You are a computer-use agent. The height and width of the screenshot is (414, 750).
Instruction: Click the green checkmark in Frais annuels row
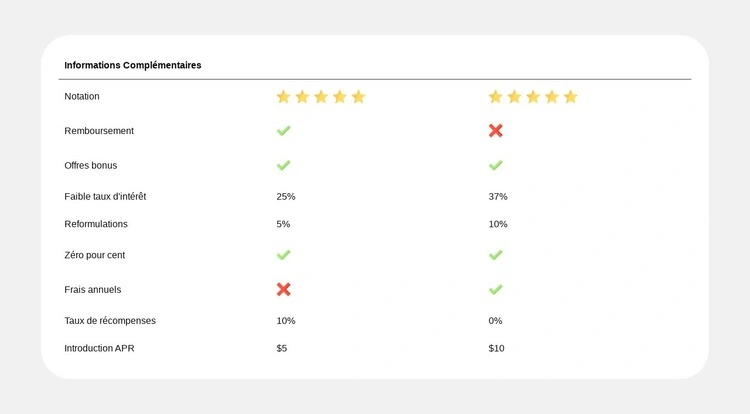496,289
